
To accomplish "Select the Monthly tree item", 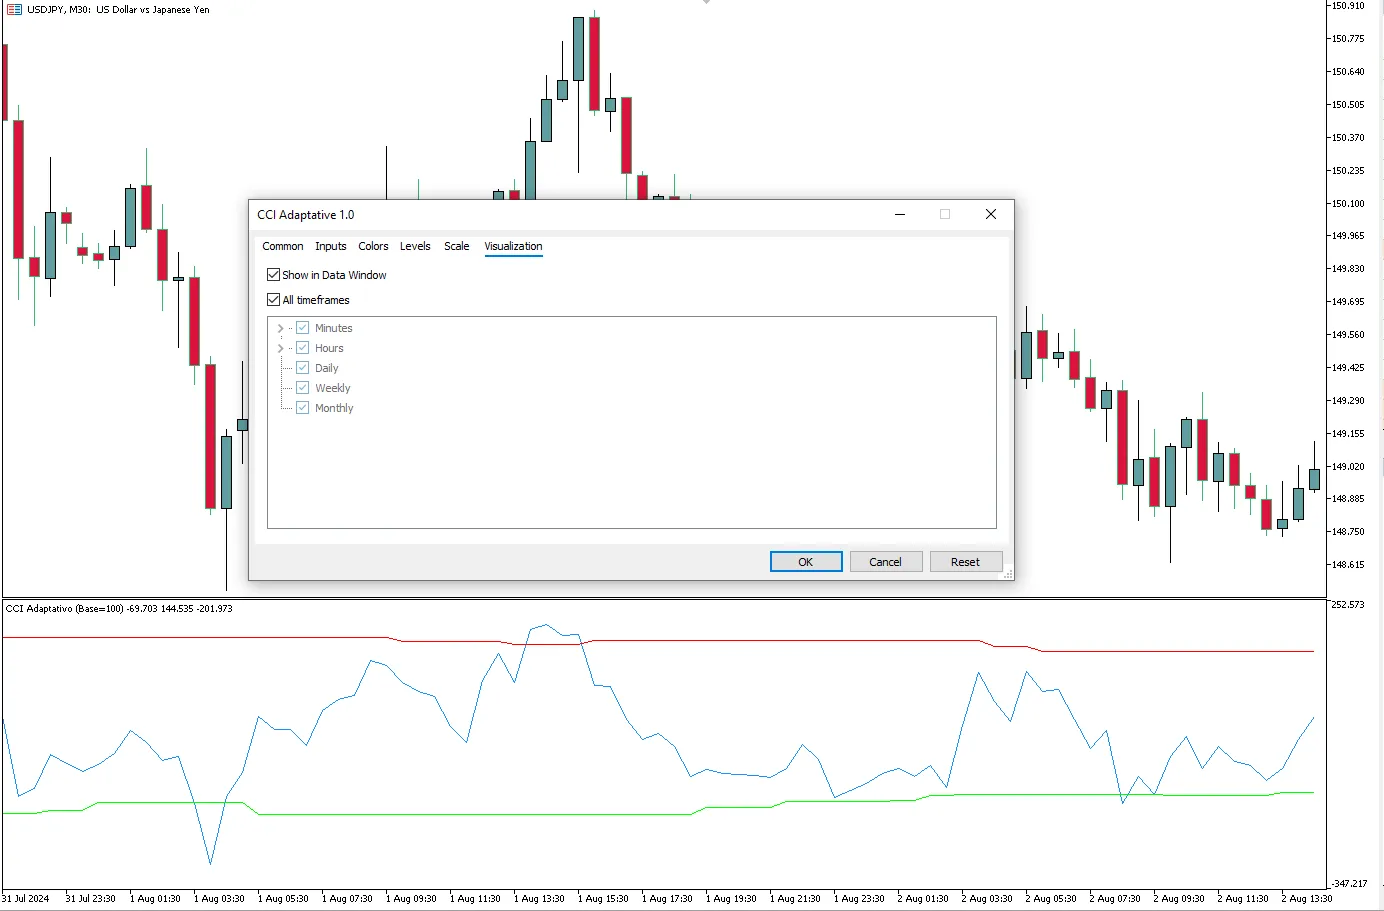I will click(x=334, y=408).
